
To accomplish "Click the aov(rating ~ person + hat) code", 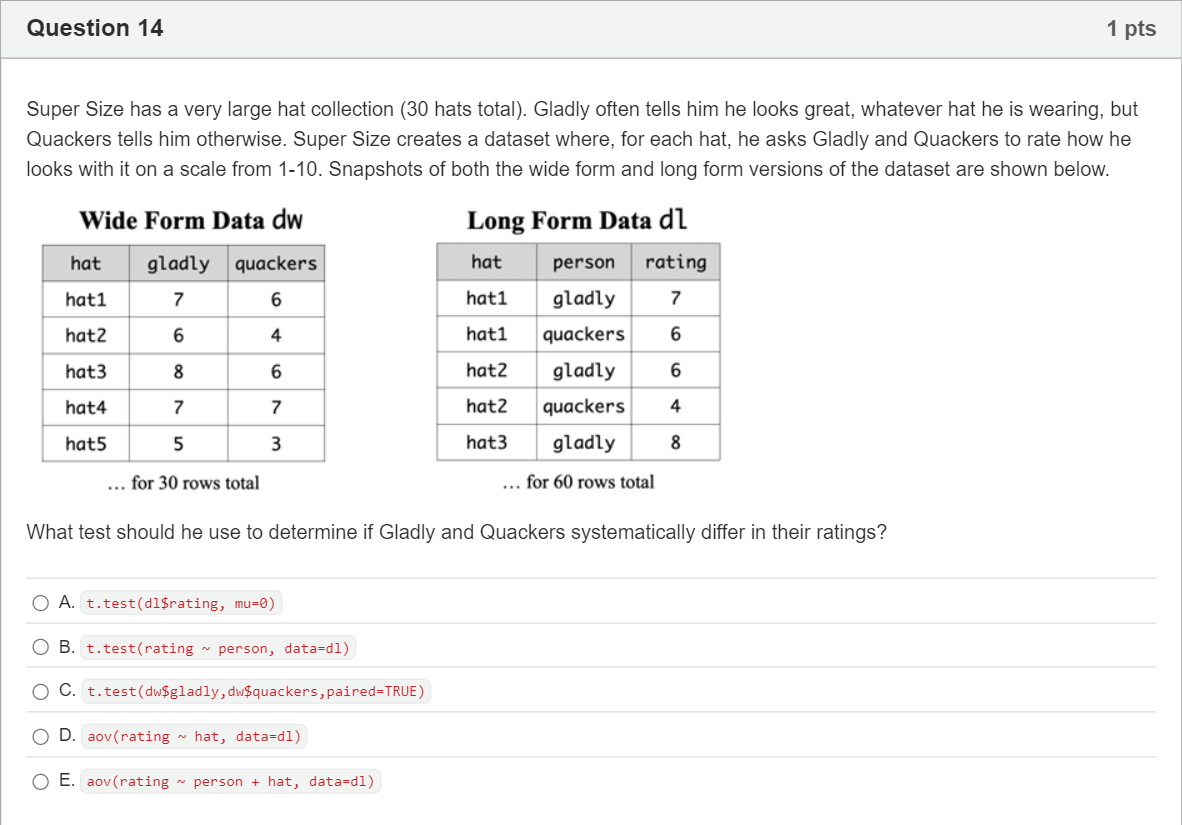I will (x=231, y=781).
